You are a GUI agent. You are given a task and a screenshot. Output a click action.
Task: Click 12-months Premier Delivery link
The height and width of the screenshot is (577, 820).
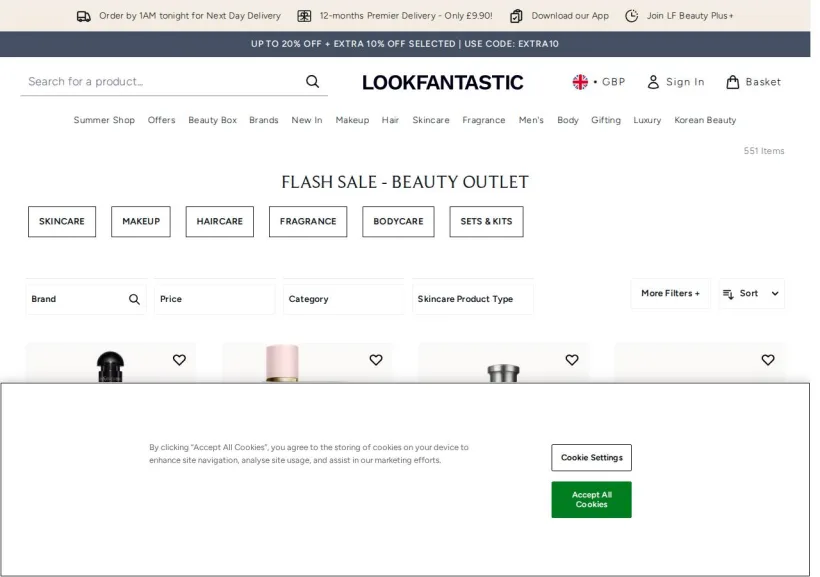pyautogui.click(x=406, y=16)
